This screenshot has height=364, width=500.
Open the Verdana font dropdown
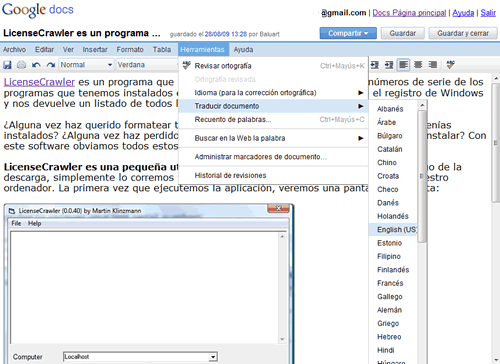(x=147, y=65)
